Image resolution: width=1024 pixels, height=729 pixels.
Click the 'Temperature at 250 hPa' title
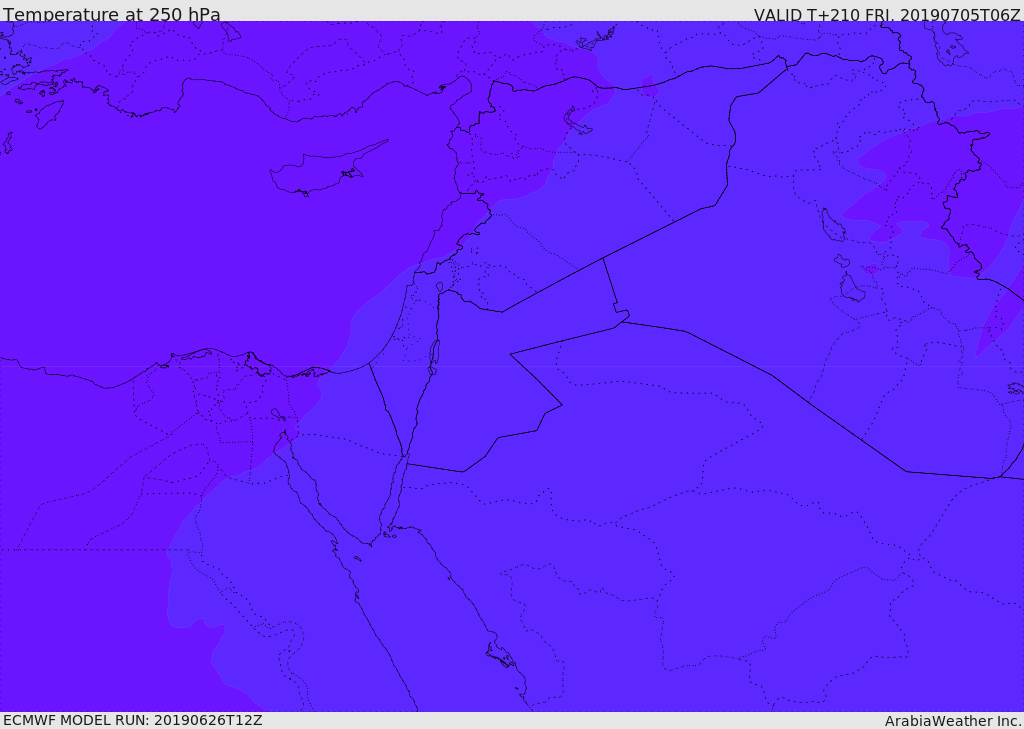tap(112, 14)
